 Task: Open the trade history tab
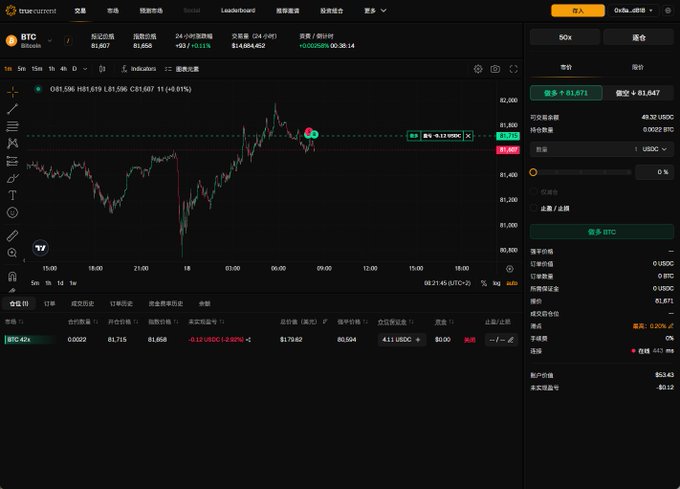point(82,303)
